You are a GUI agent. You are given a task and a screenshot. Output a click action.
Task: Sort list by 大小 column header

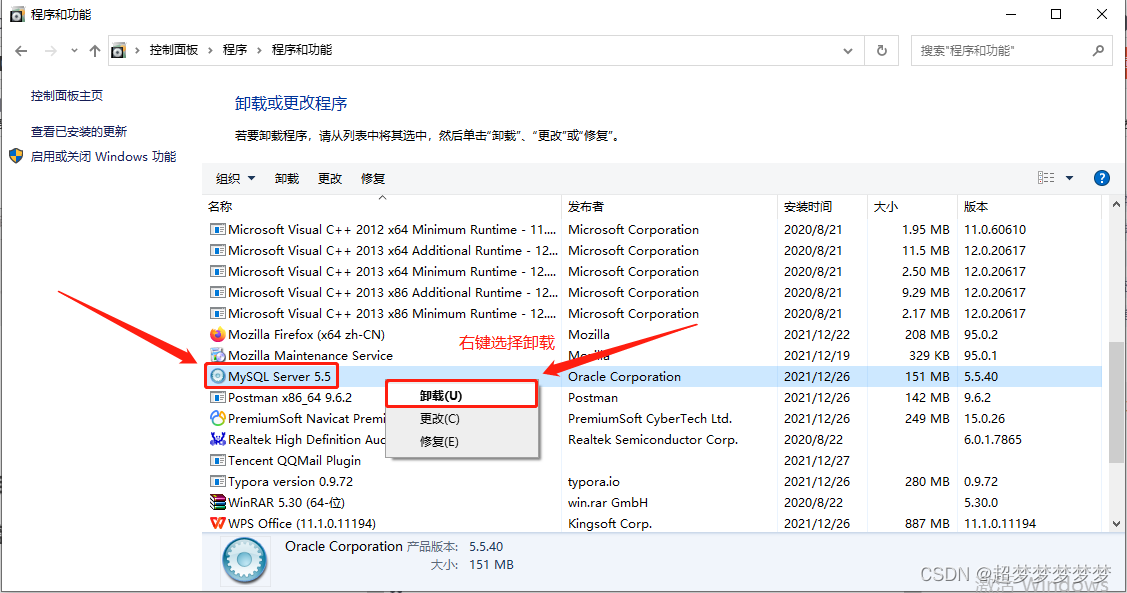point(912,206)
